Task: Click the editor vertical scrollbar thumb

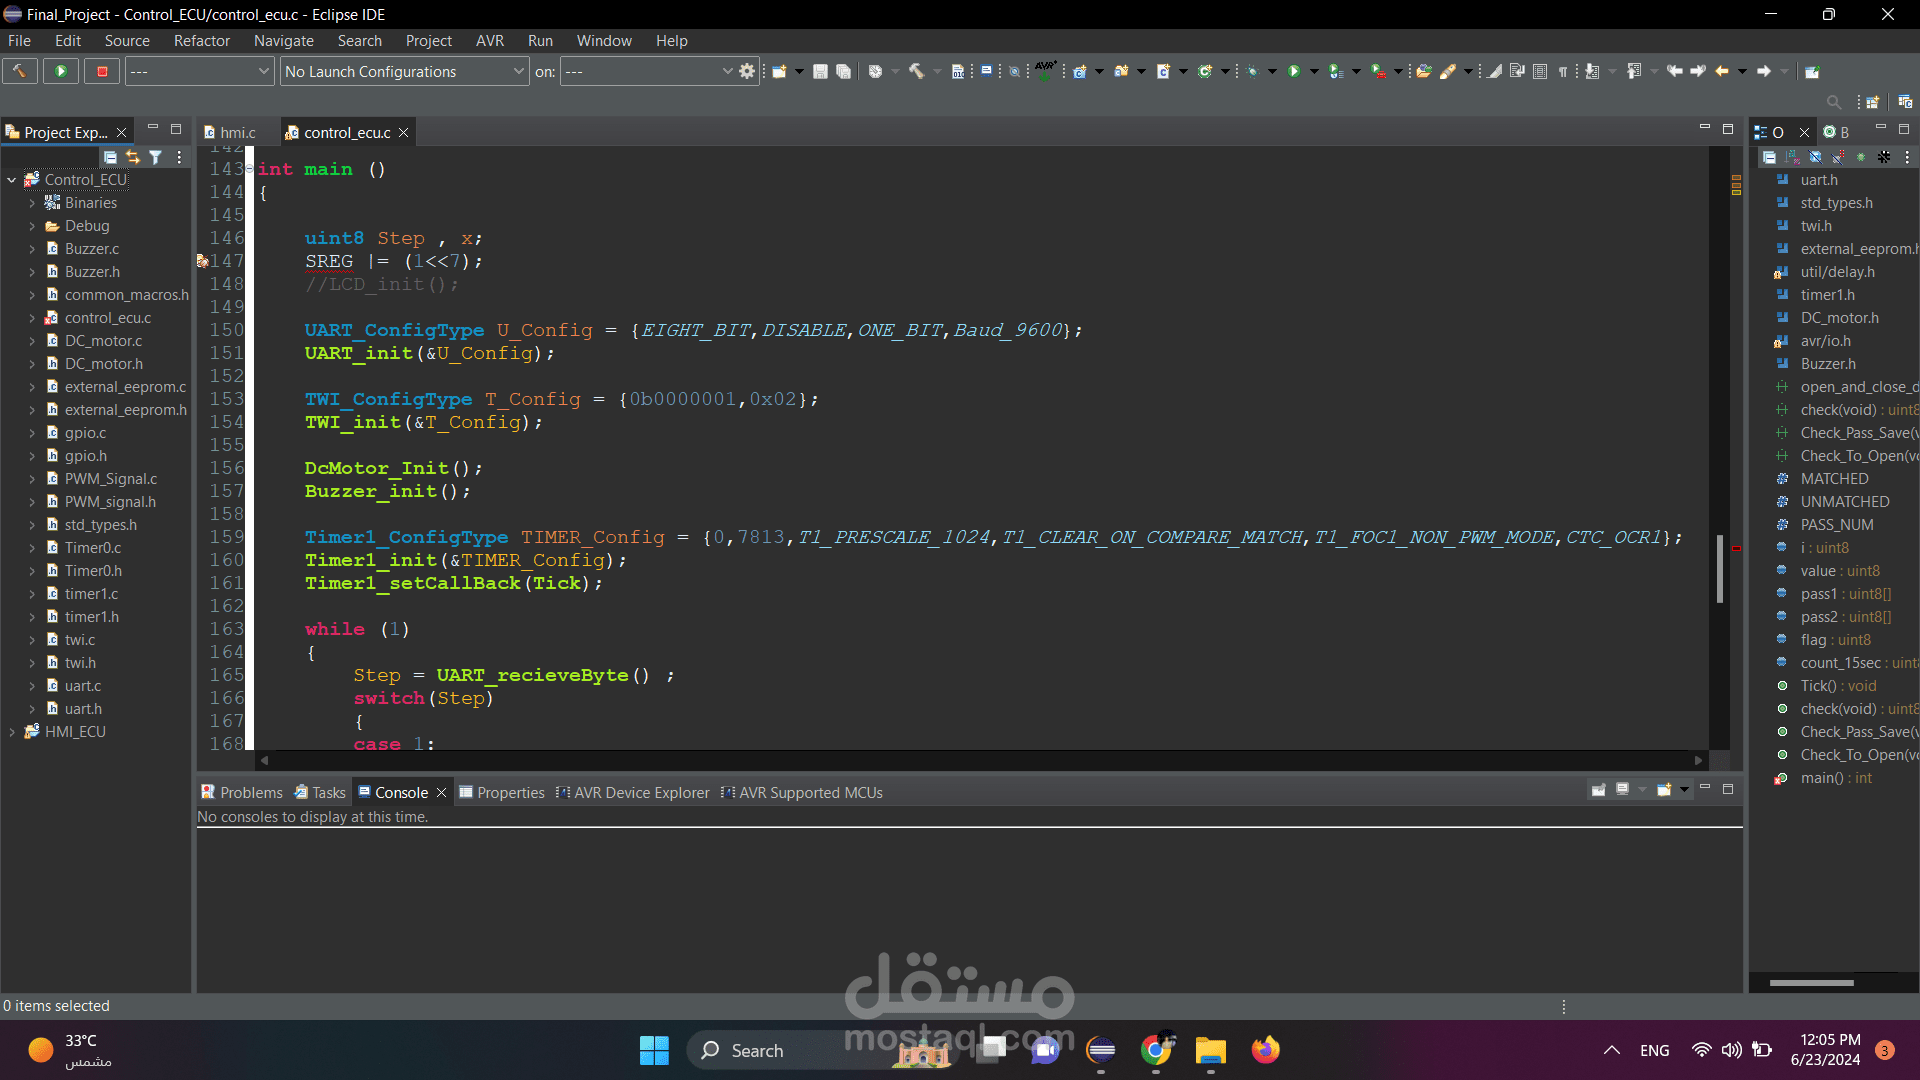Action: 1720,568
